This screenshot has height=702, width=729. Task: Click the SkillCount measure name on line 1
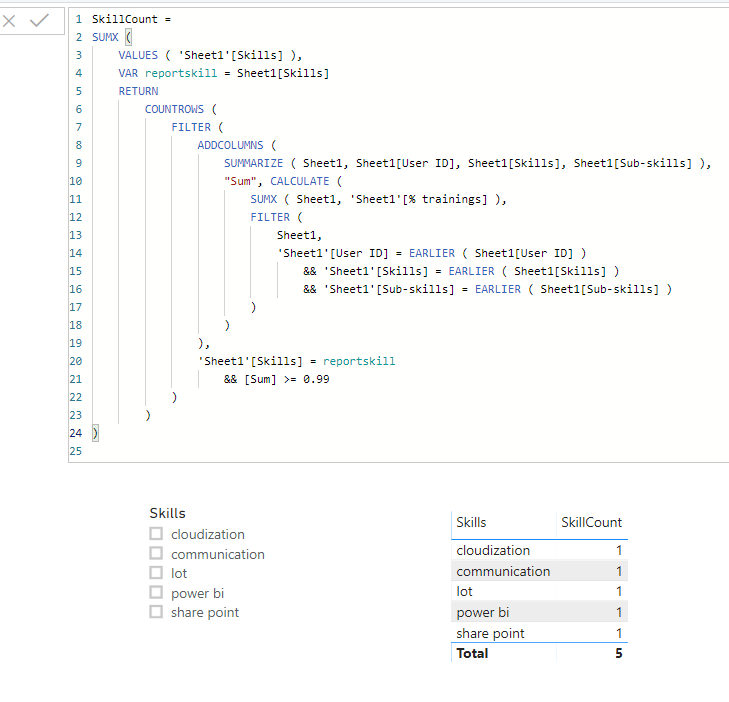pos(125,19)
